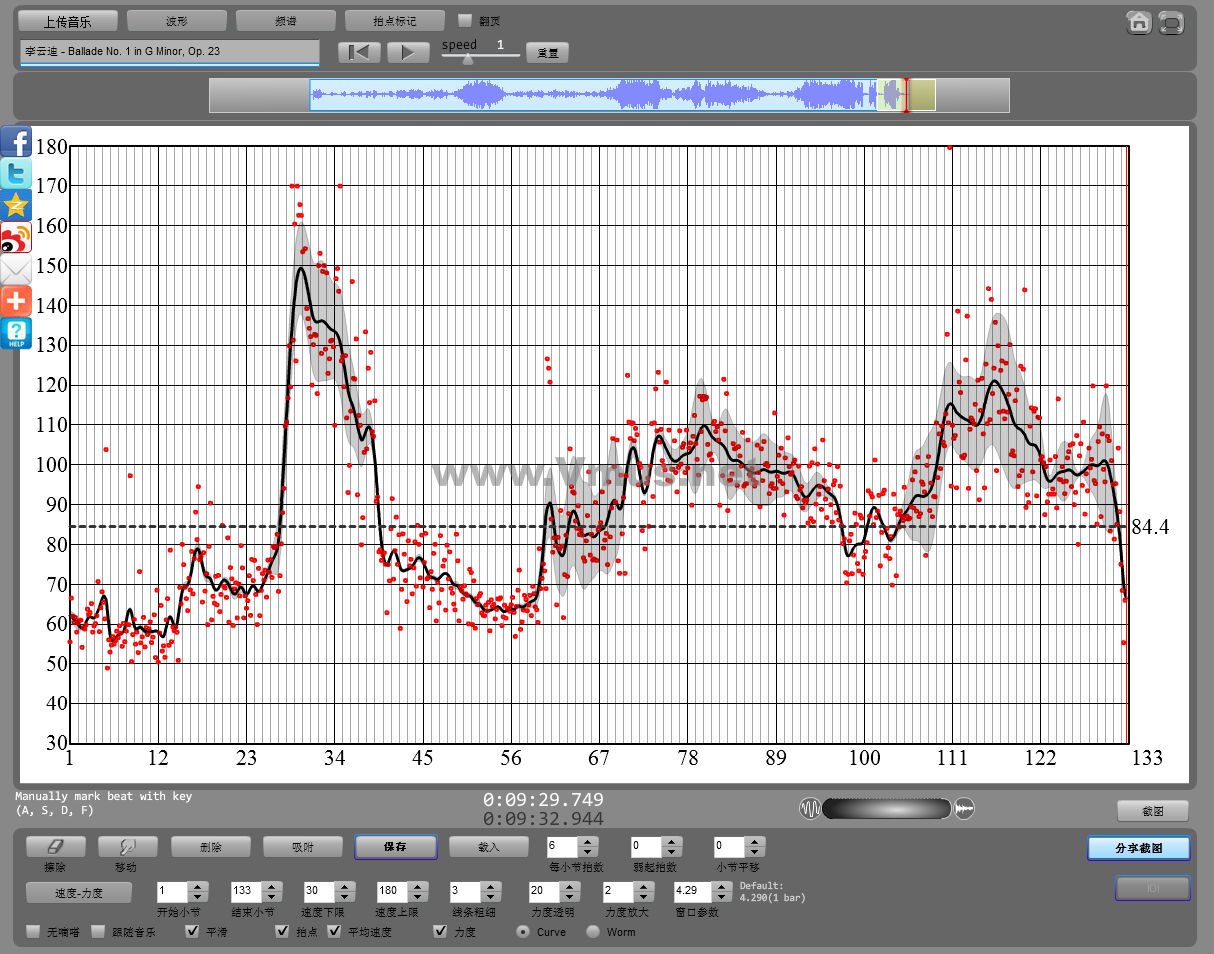Switch to the 波形 waveform view
This screenshot has width=1214, height=954.
pos(177,21)
